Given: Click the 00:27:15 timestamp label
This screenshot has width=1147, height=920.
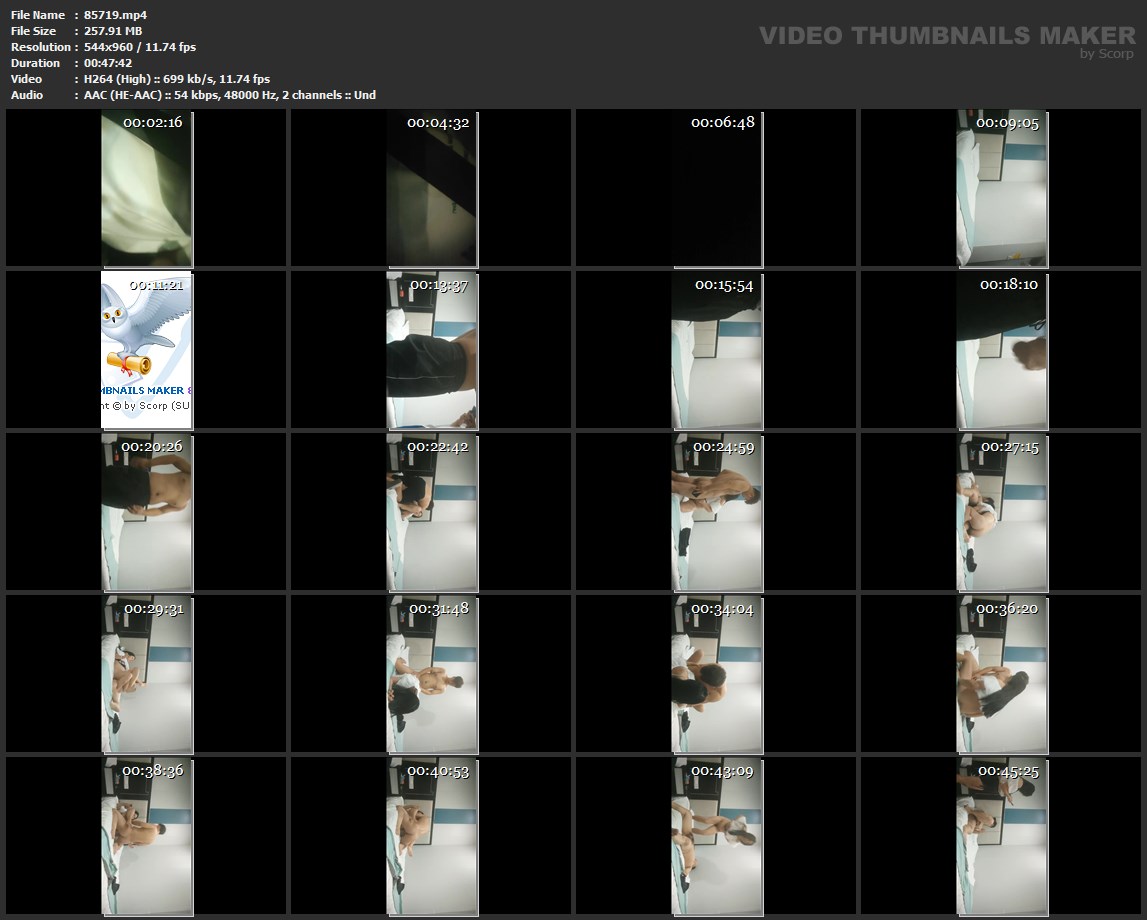Looking at the screenshot, I should tap(1009, 447).
